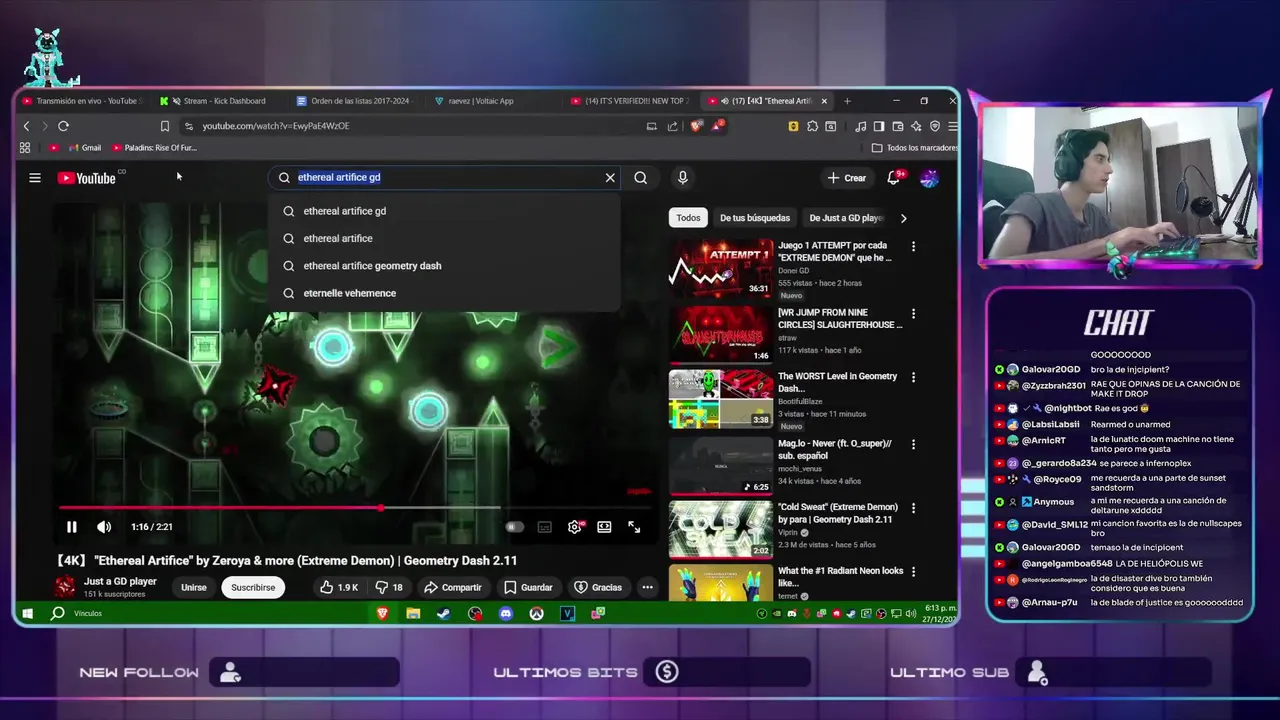Choose the suggestion "ethereal artifice"
The image size is (1280, 720).
[444, 238]
